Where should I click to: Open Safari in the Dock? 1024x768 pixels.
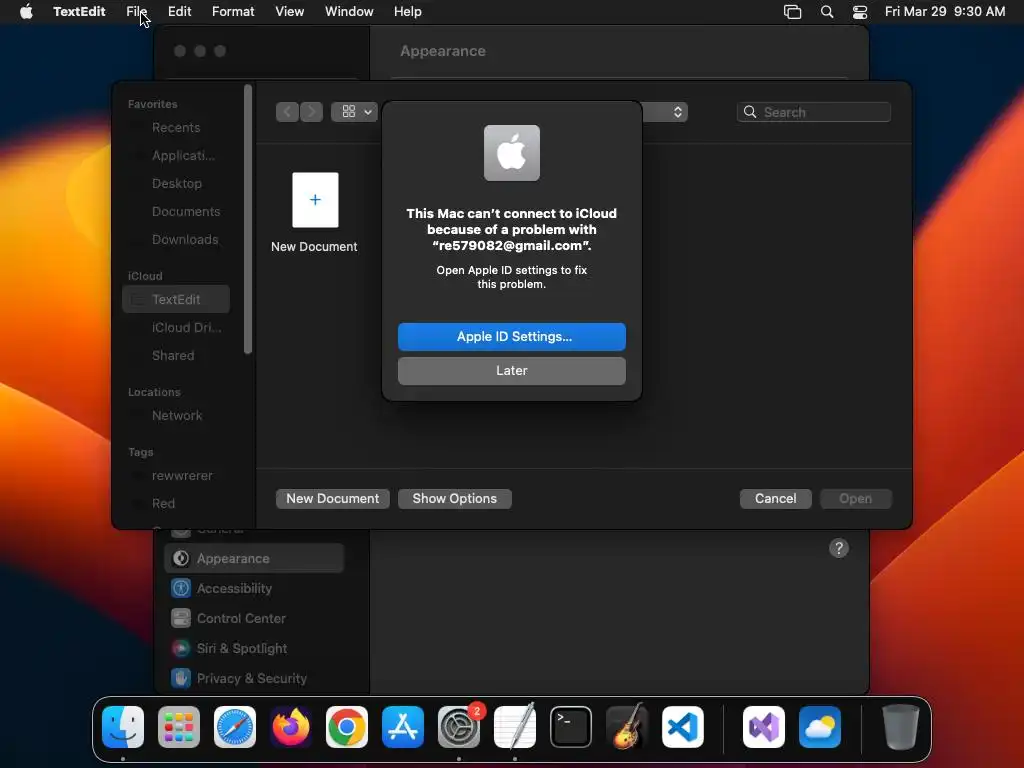(x=235, y=727)
